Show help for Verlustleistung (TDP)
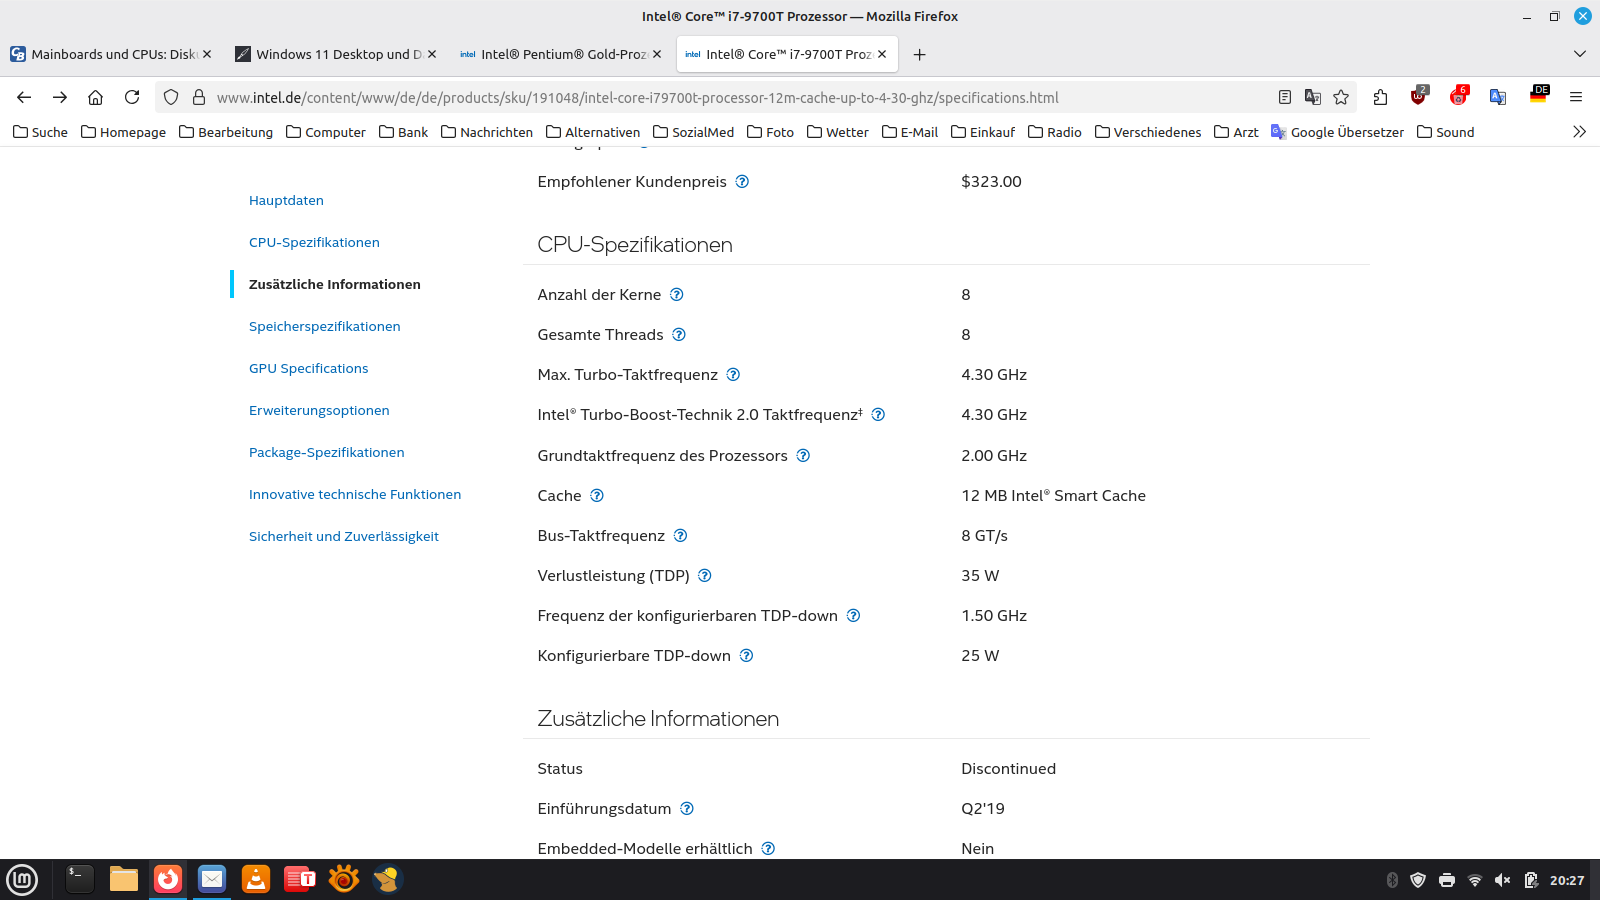The image size is (1600, 900). click(705, 575)
